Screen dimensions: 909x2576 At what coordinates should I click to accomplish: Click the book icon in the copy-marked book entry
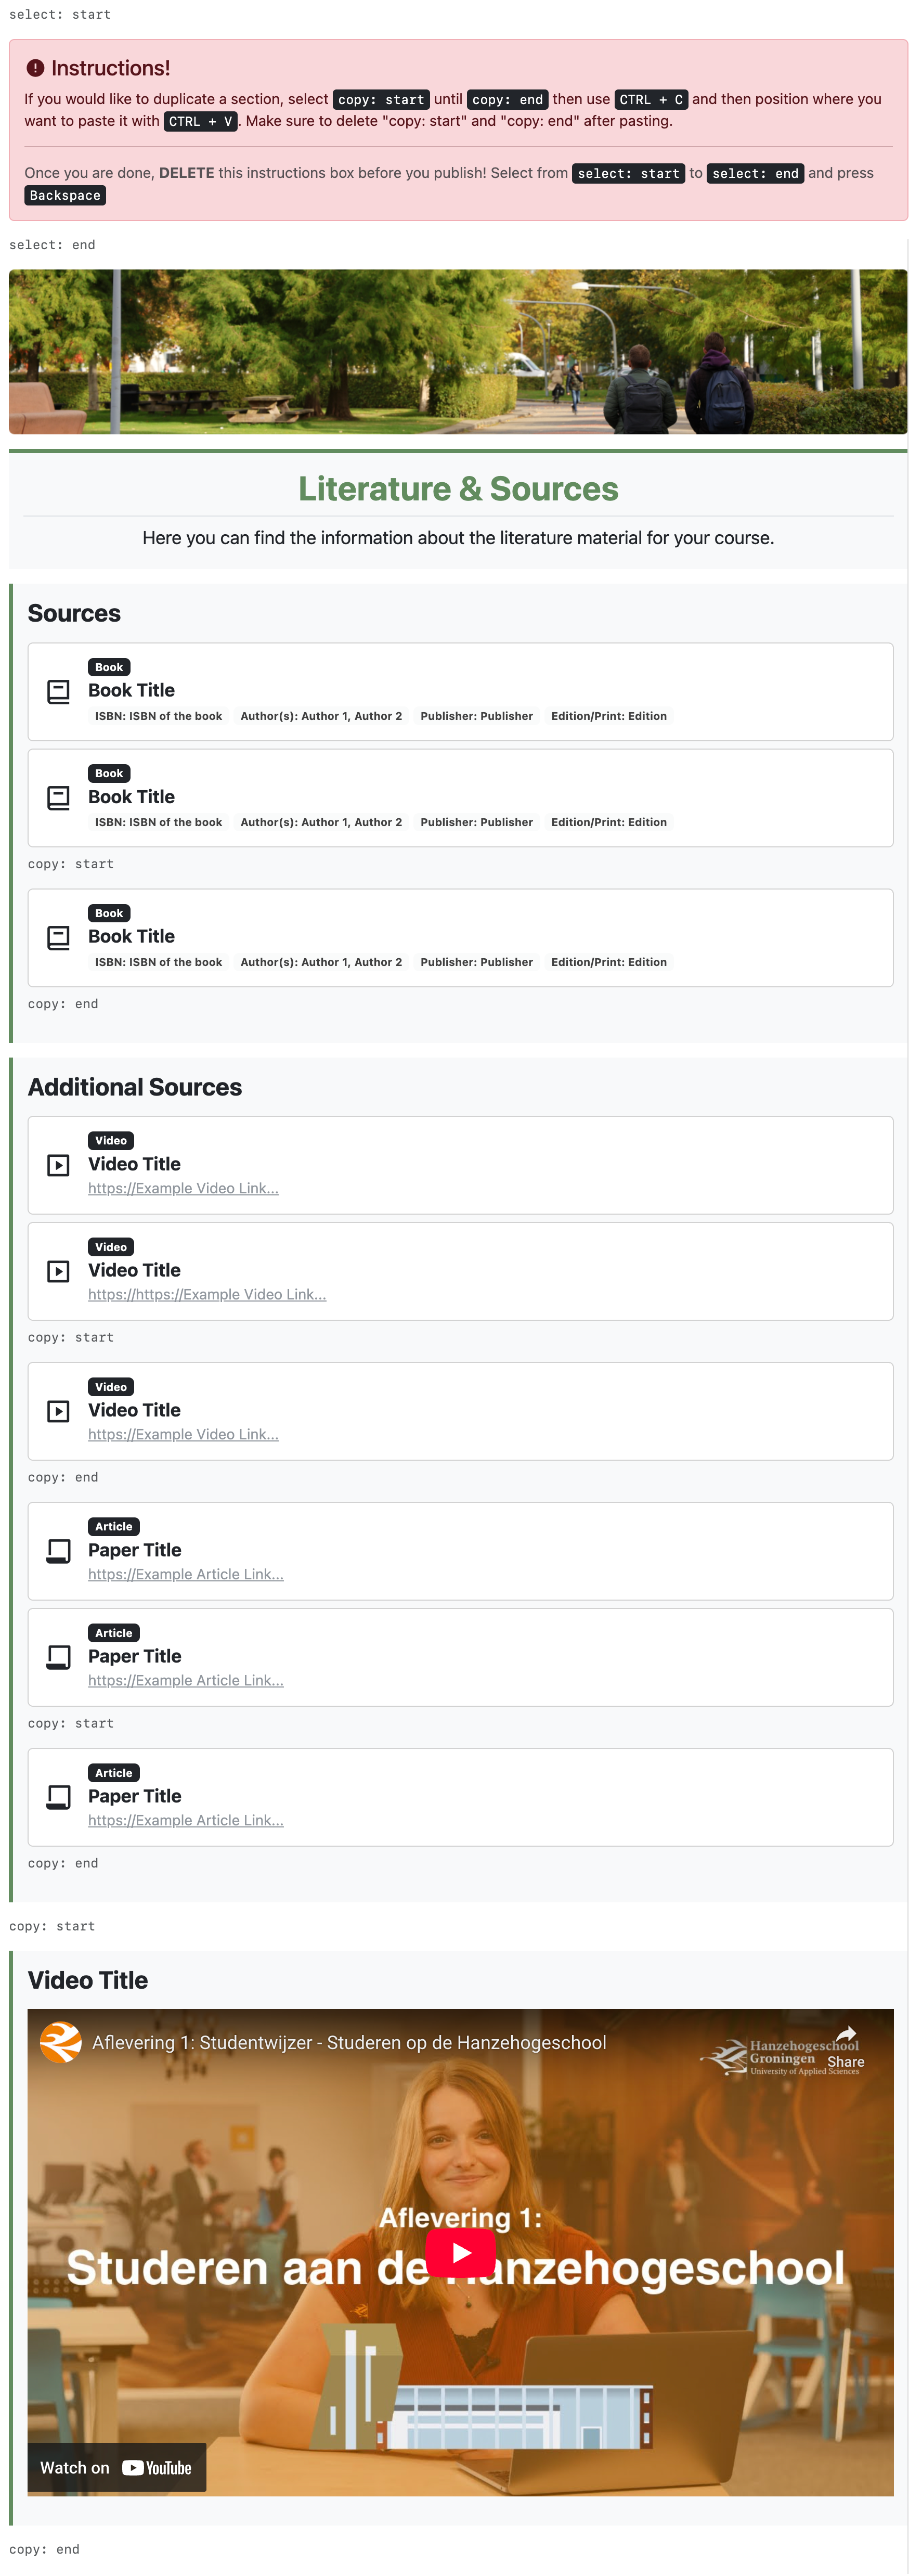(x=59, y=937)
